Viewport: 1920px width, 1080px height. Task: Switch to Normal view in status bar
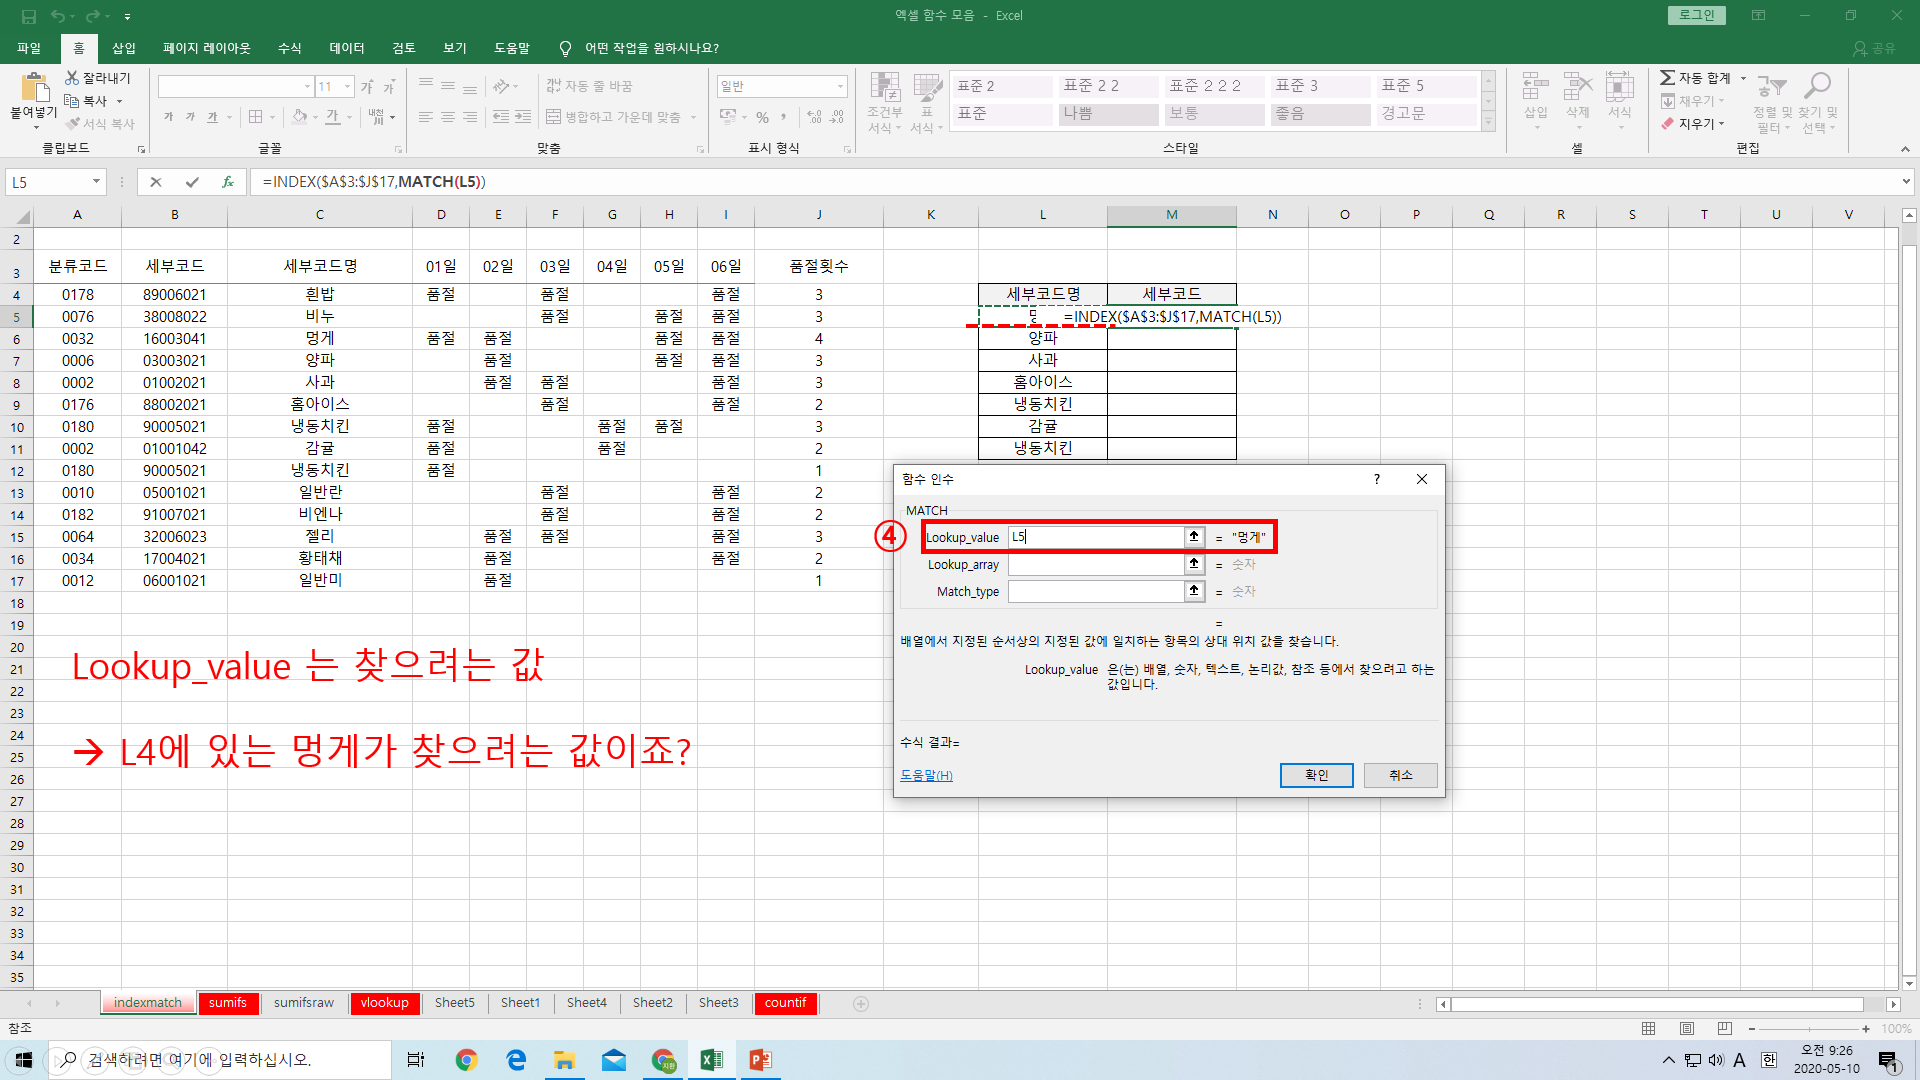1649,1028
